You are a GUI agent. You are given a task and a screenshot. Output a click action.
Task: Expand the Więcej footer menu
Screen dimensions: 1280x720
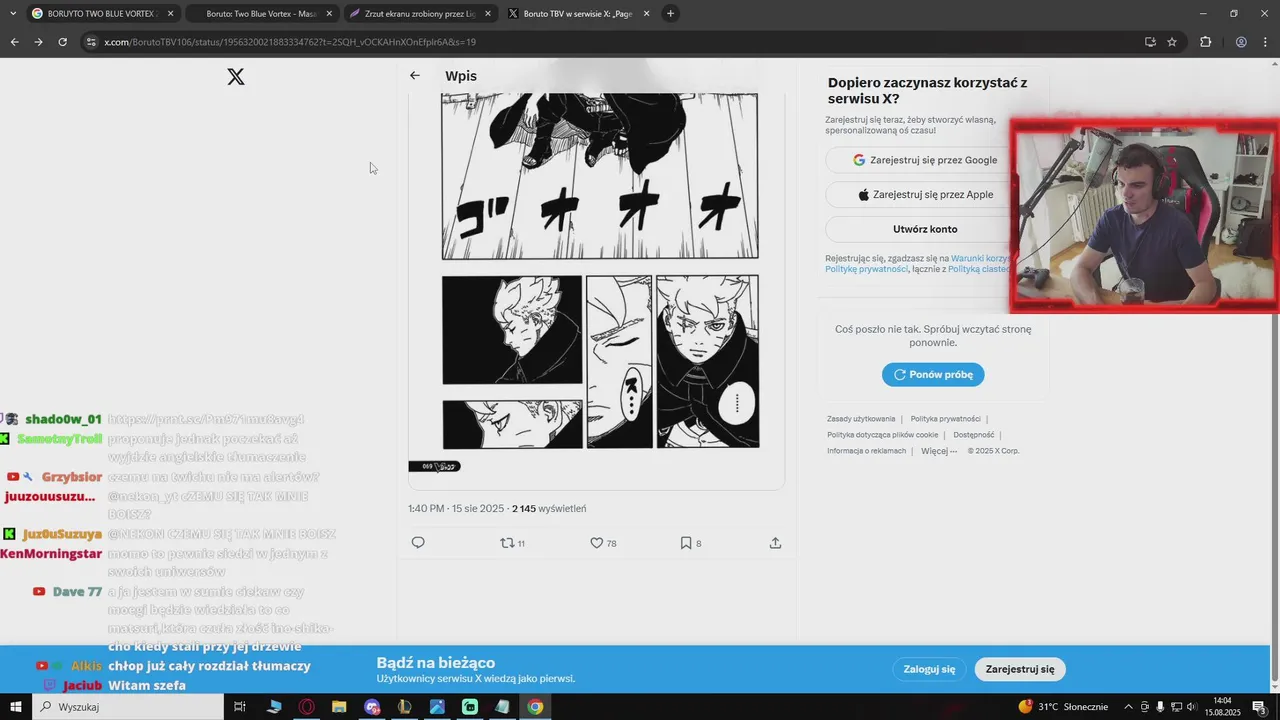pyautogui.click(x=939, y=451)
